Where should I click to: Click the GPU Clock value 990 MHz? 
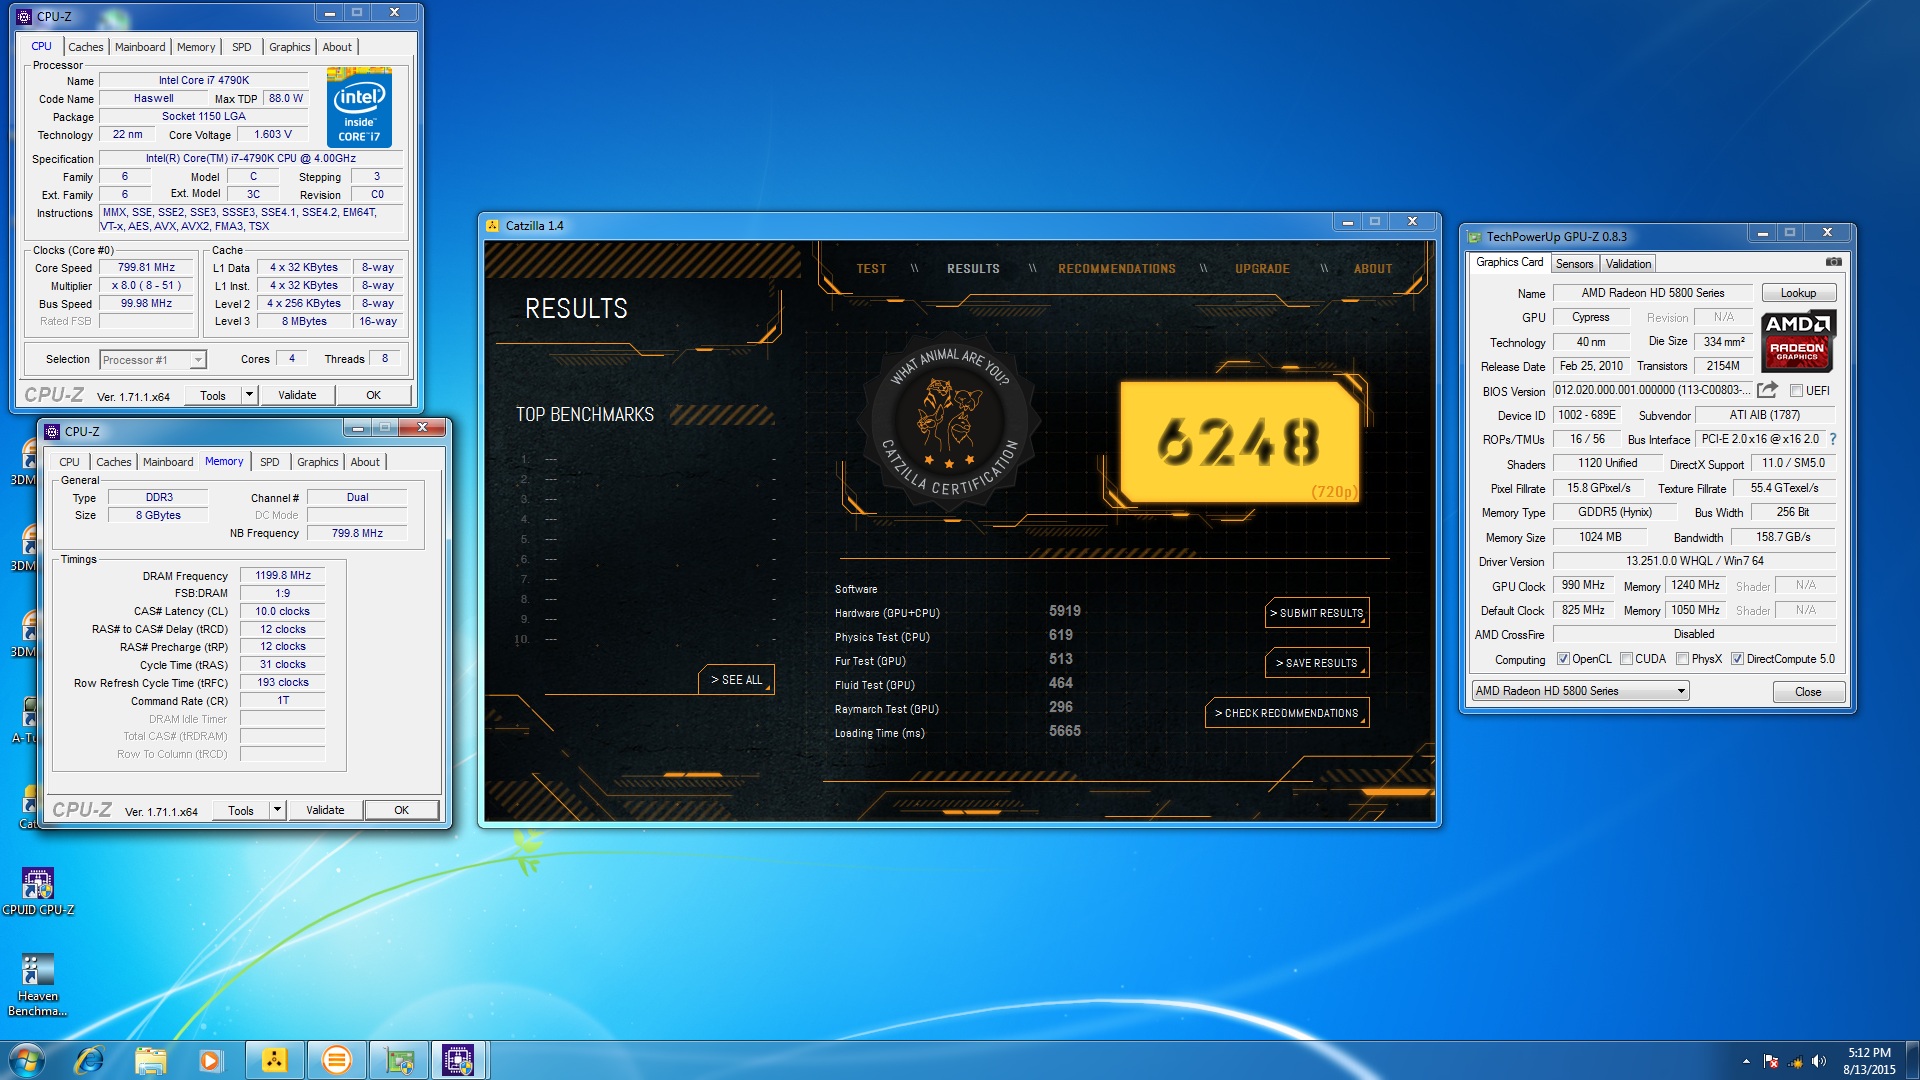click(x=1583, y=586)
